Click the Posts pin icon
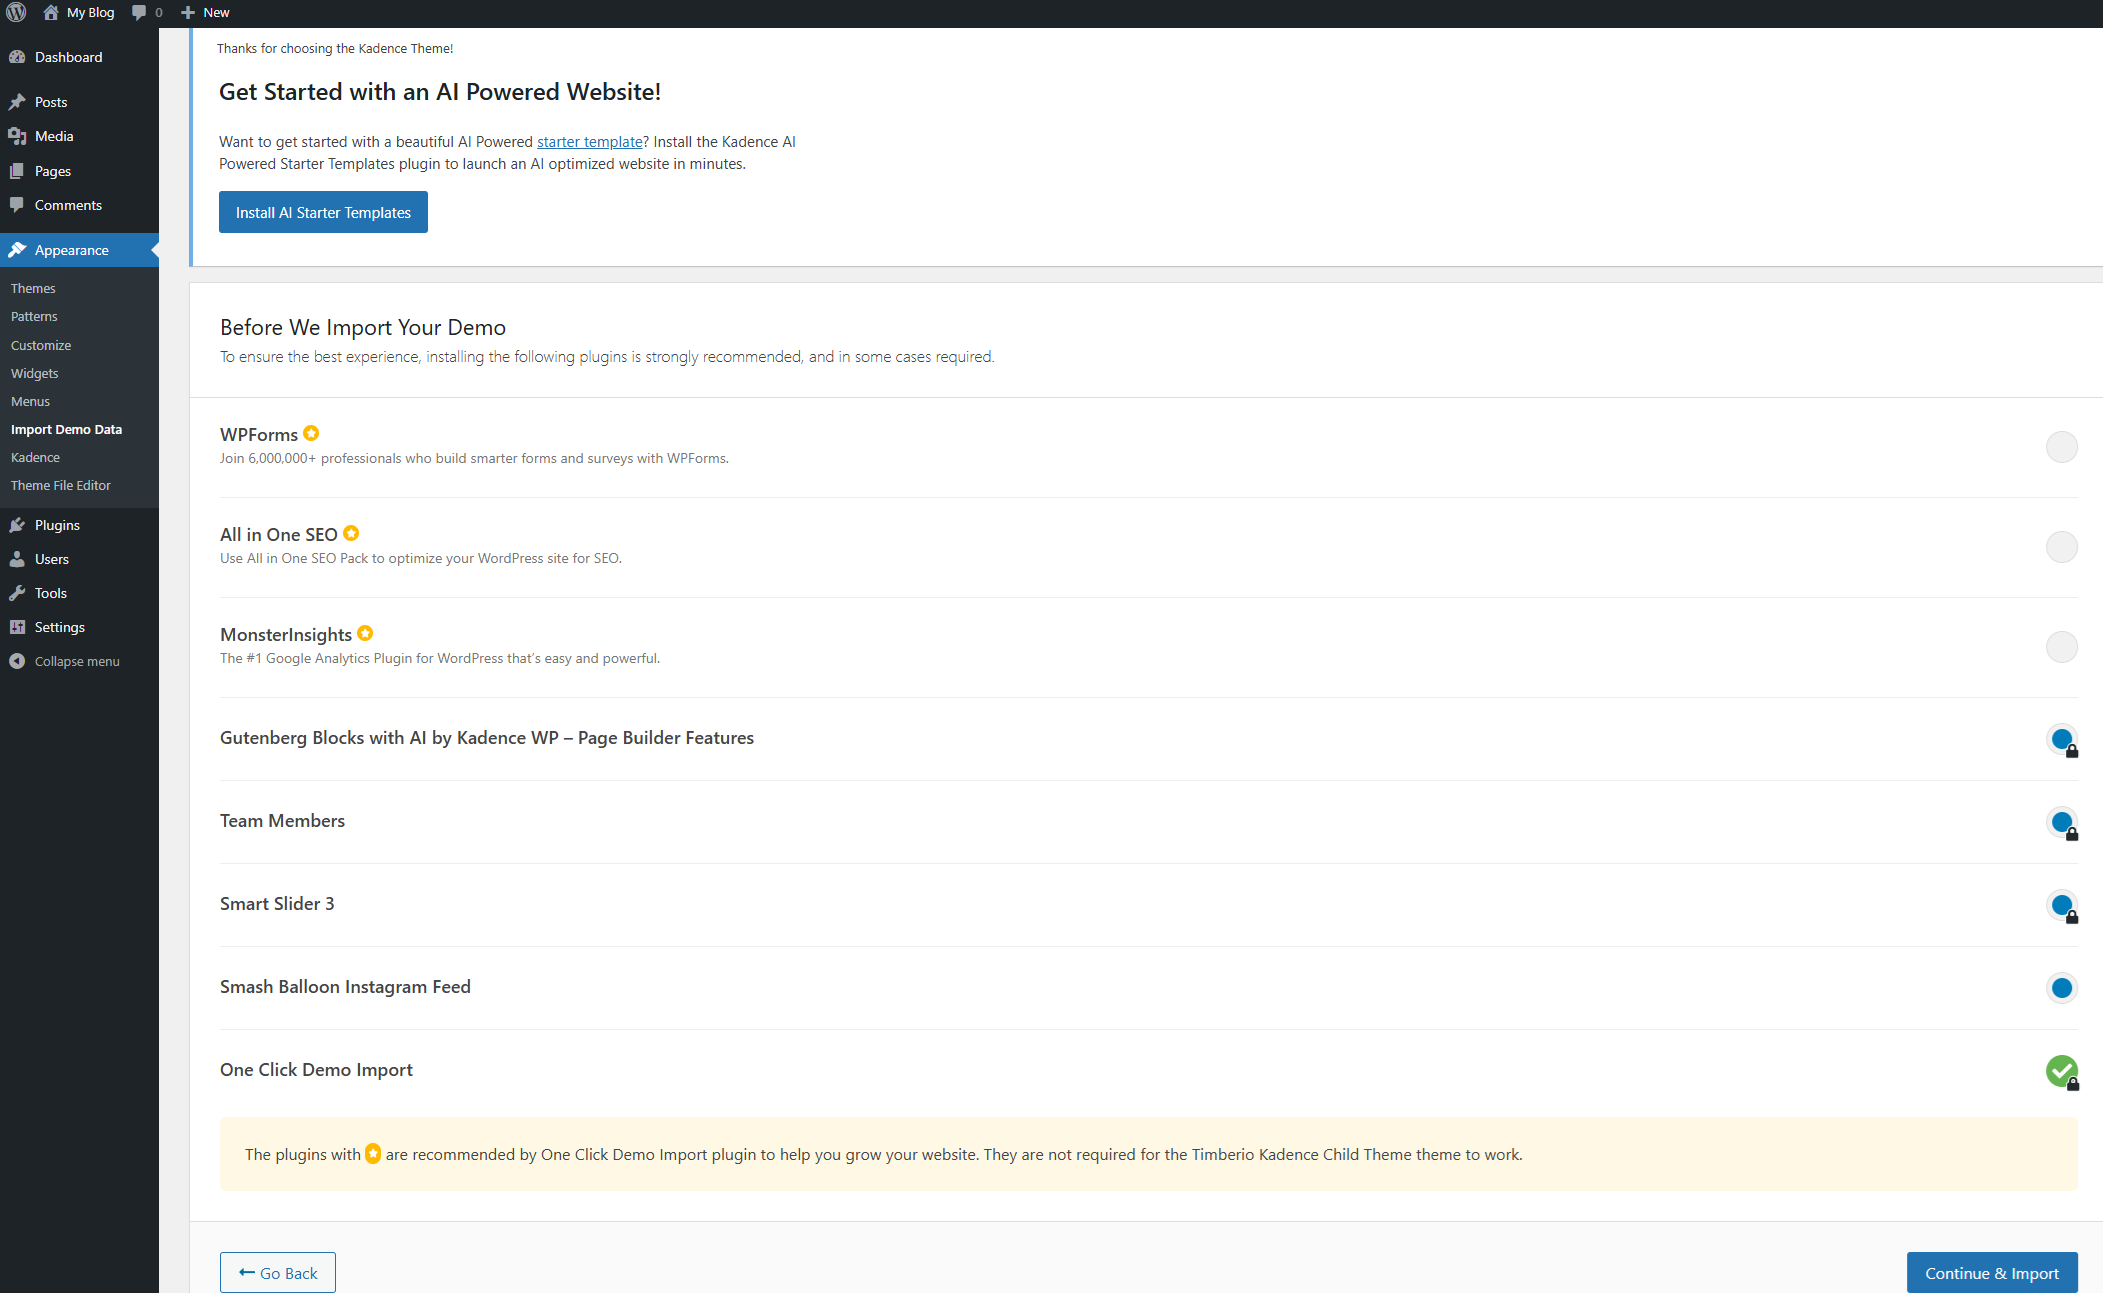Viewport: 2103px width, 1293px height. [17, 102]
